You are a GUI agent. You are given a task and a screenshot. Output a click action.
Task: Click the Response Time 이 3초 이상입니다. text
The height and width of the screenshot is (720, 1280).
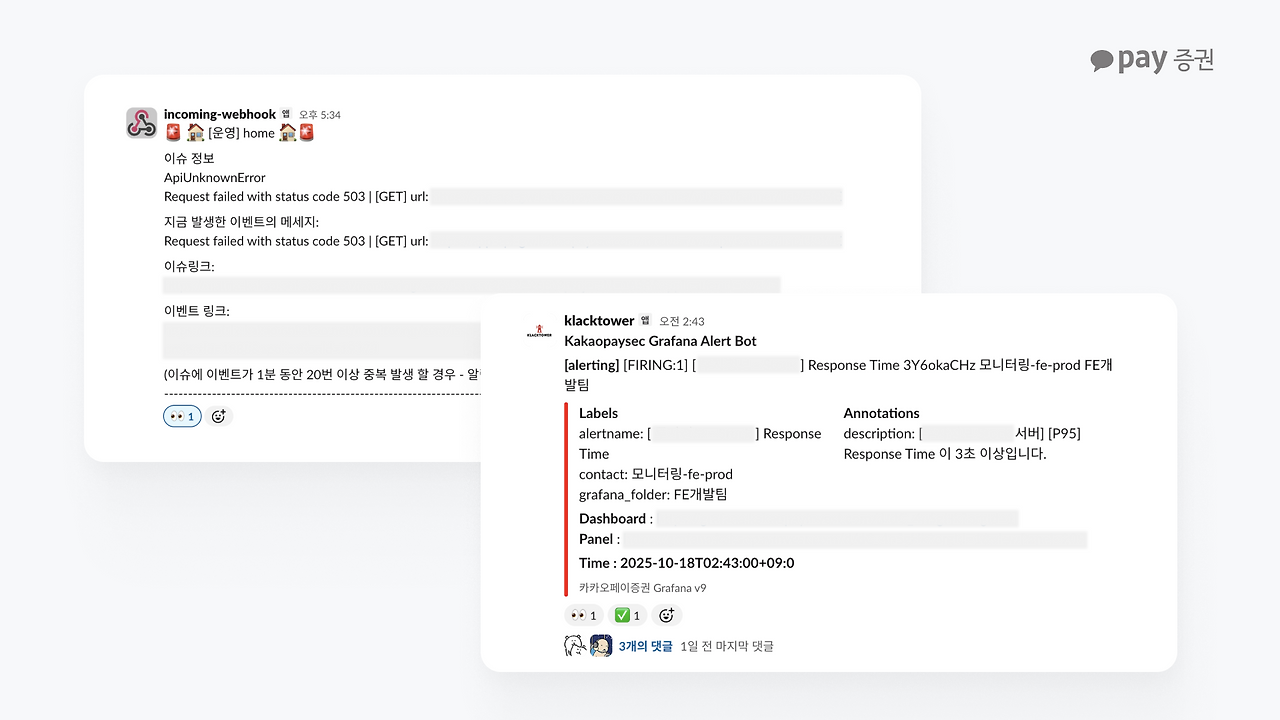(x=945, y=453)
